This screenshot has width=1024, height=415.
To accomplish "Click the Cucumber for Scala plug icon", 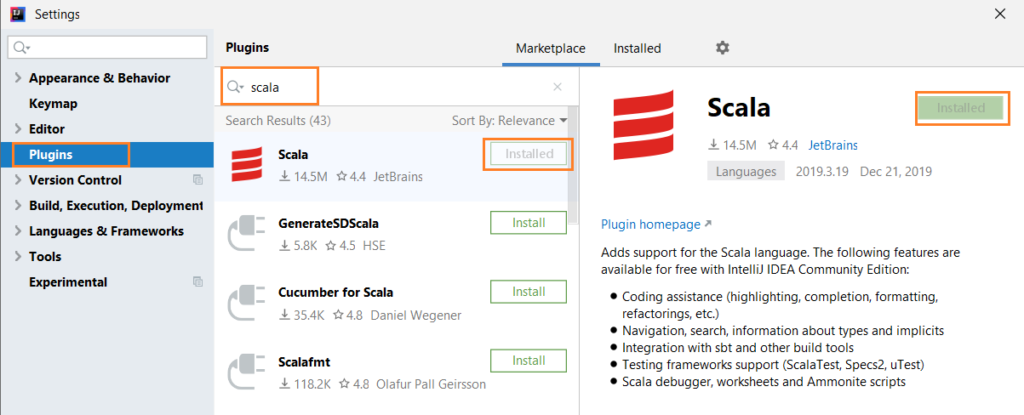I will coord(246,303).
